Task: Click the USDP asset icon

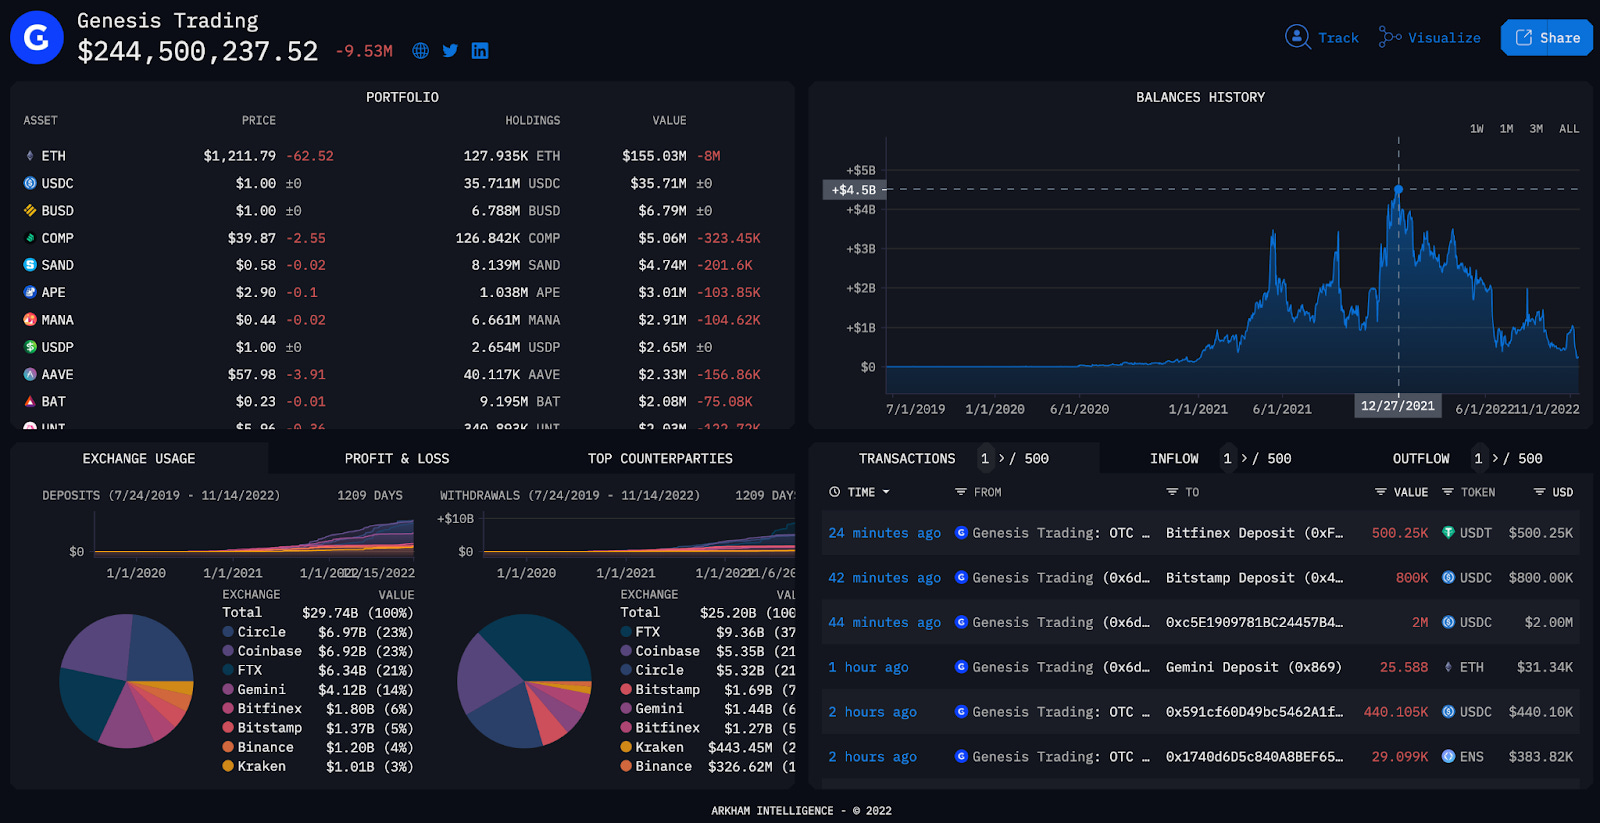Action: click(x=30, y=347)
